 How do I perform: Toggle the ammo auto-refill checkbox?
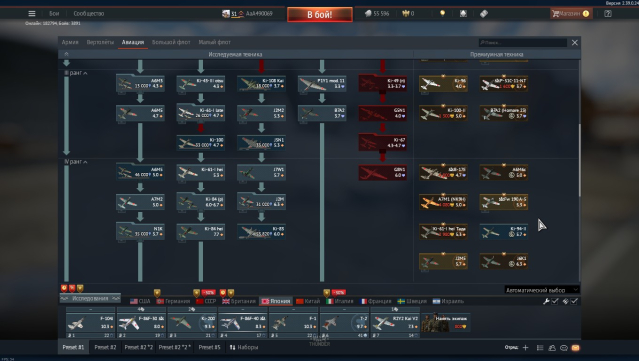574,301
